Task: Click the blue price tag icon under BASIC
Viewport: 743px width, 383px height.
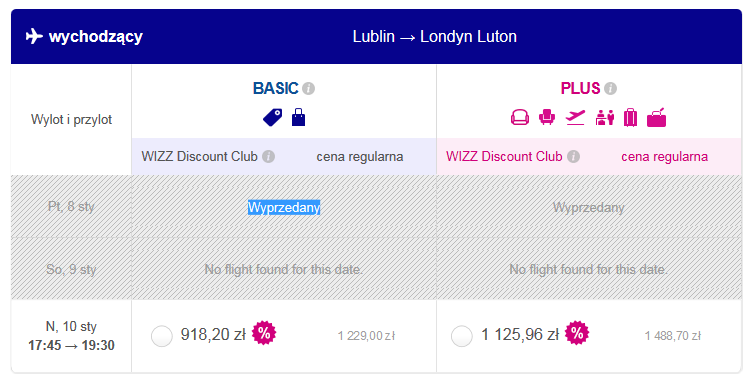Action: point(272,118)
